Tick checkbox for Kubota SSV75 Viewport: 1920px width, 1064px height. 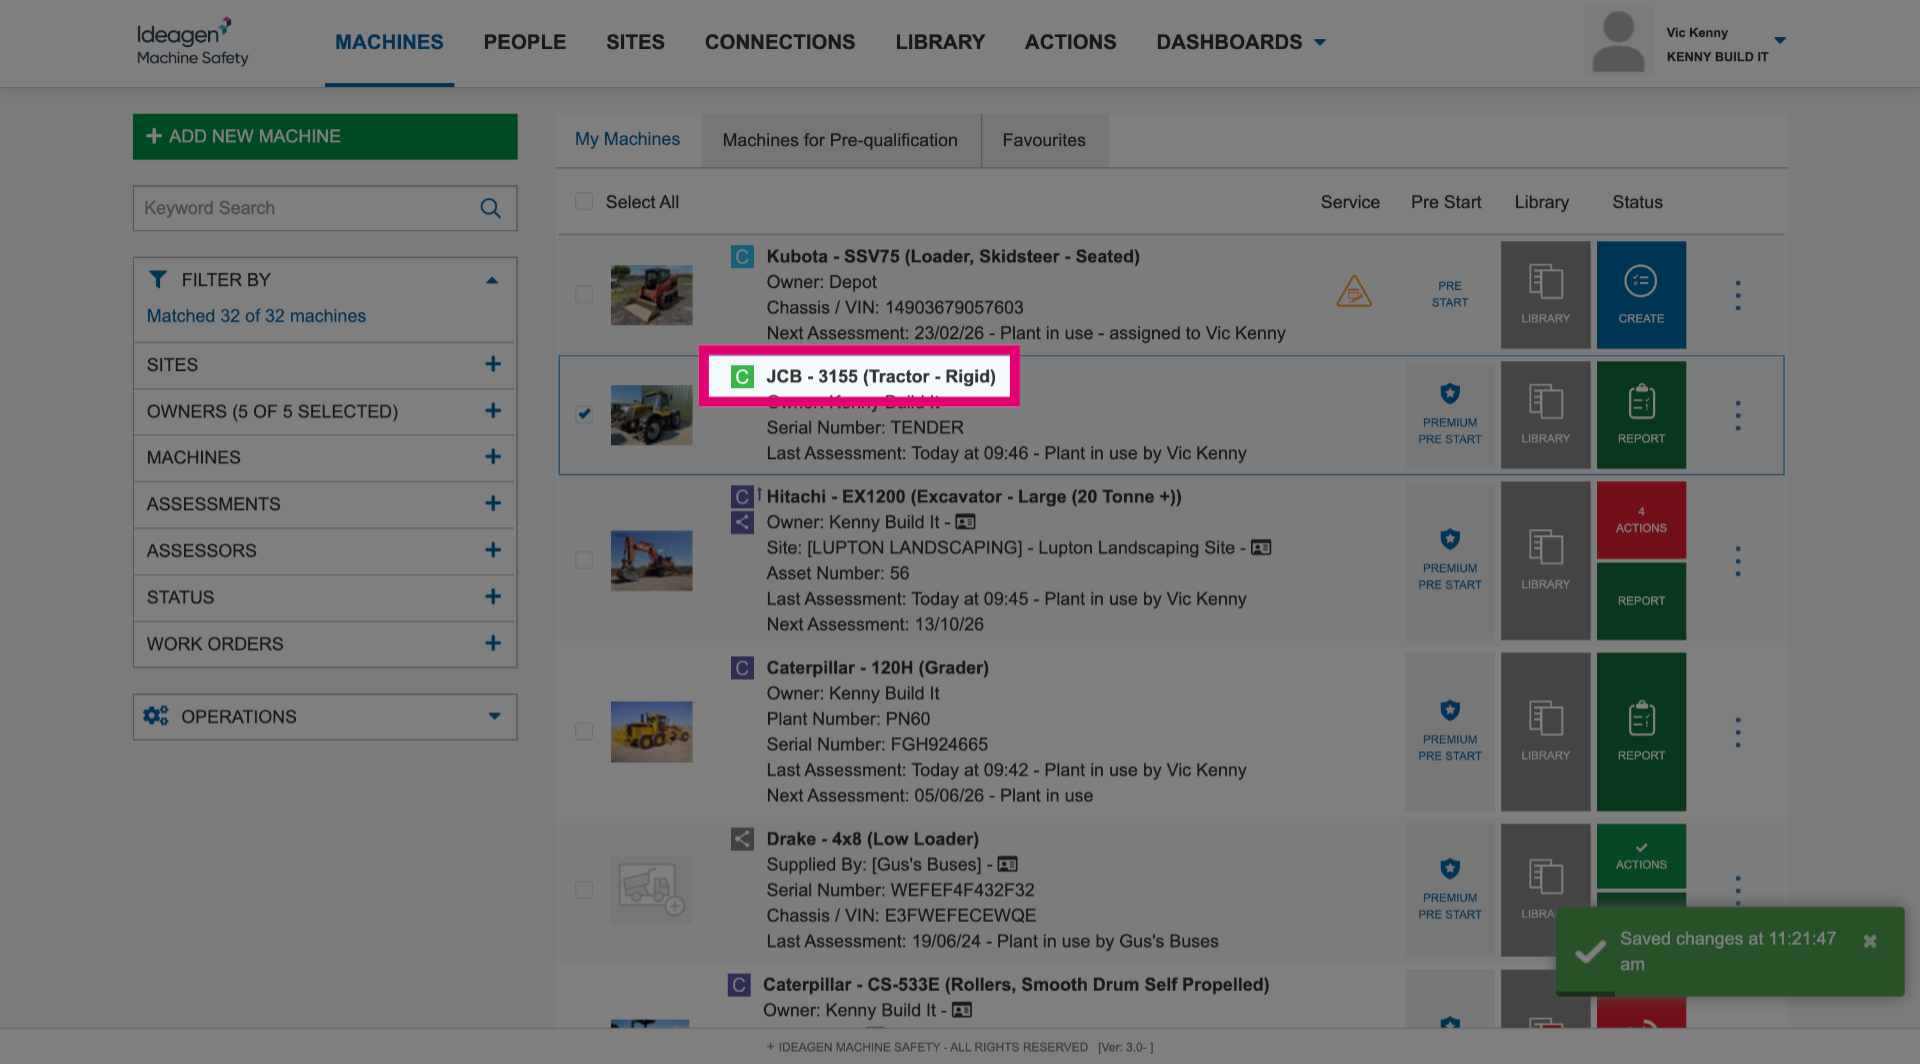tap(584, 294)
